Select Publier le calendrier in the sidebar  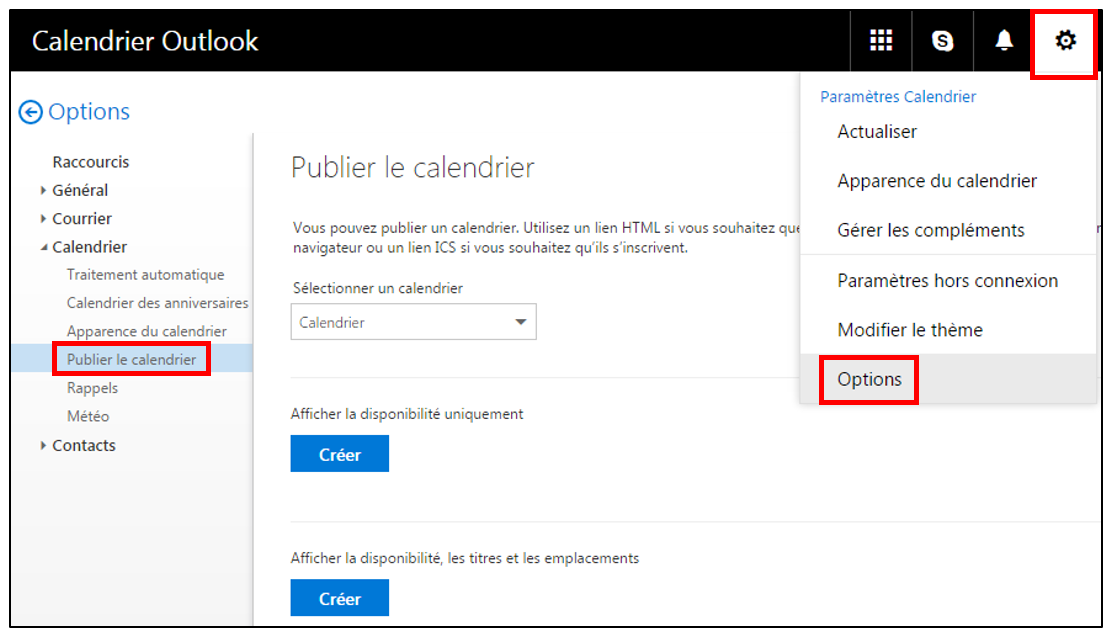(131, 359)
